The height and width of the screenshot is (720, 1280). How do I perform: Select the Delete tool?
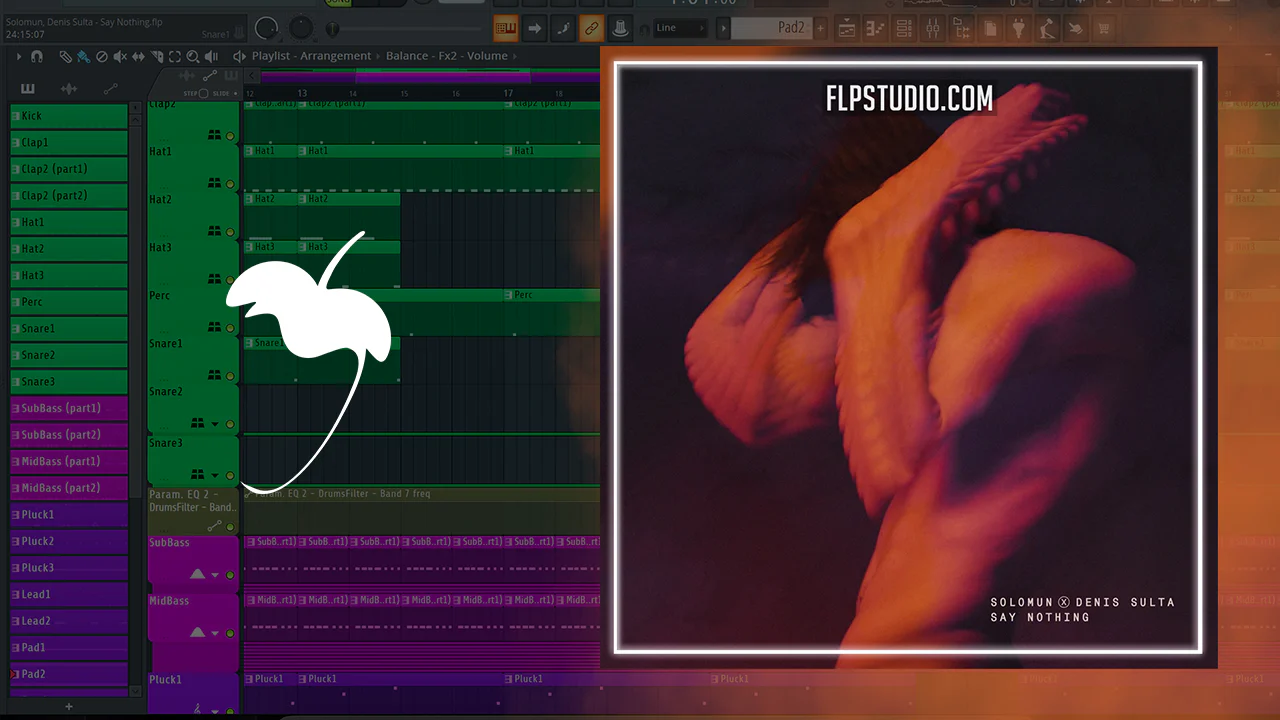coord(101,57)
